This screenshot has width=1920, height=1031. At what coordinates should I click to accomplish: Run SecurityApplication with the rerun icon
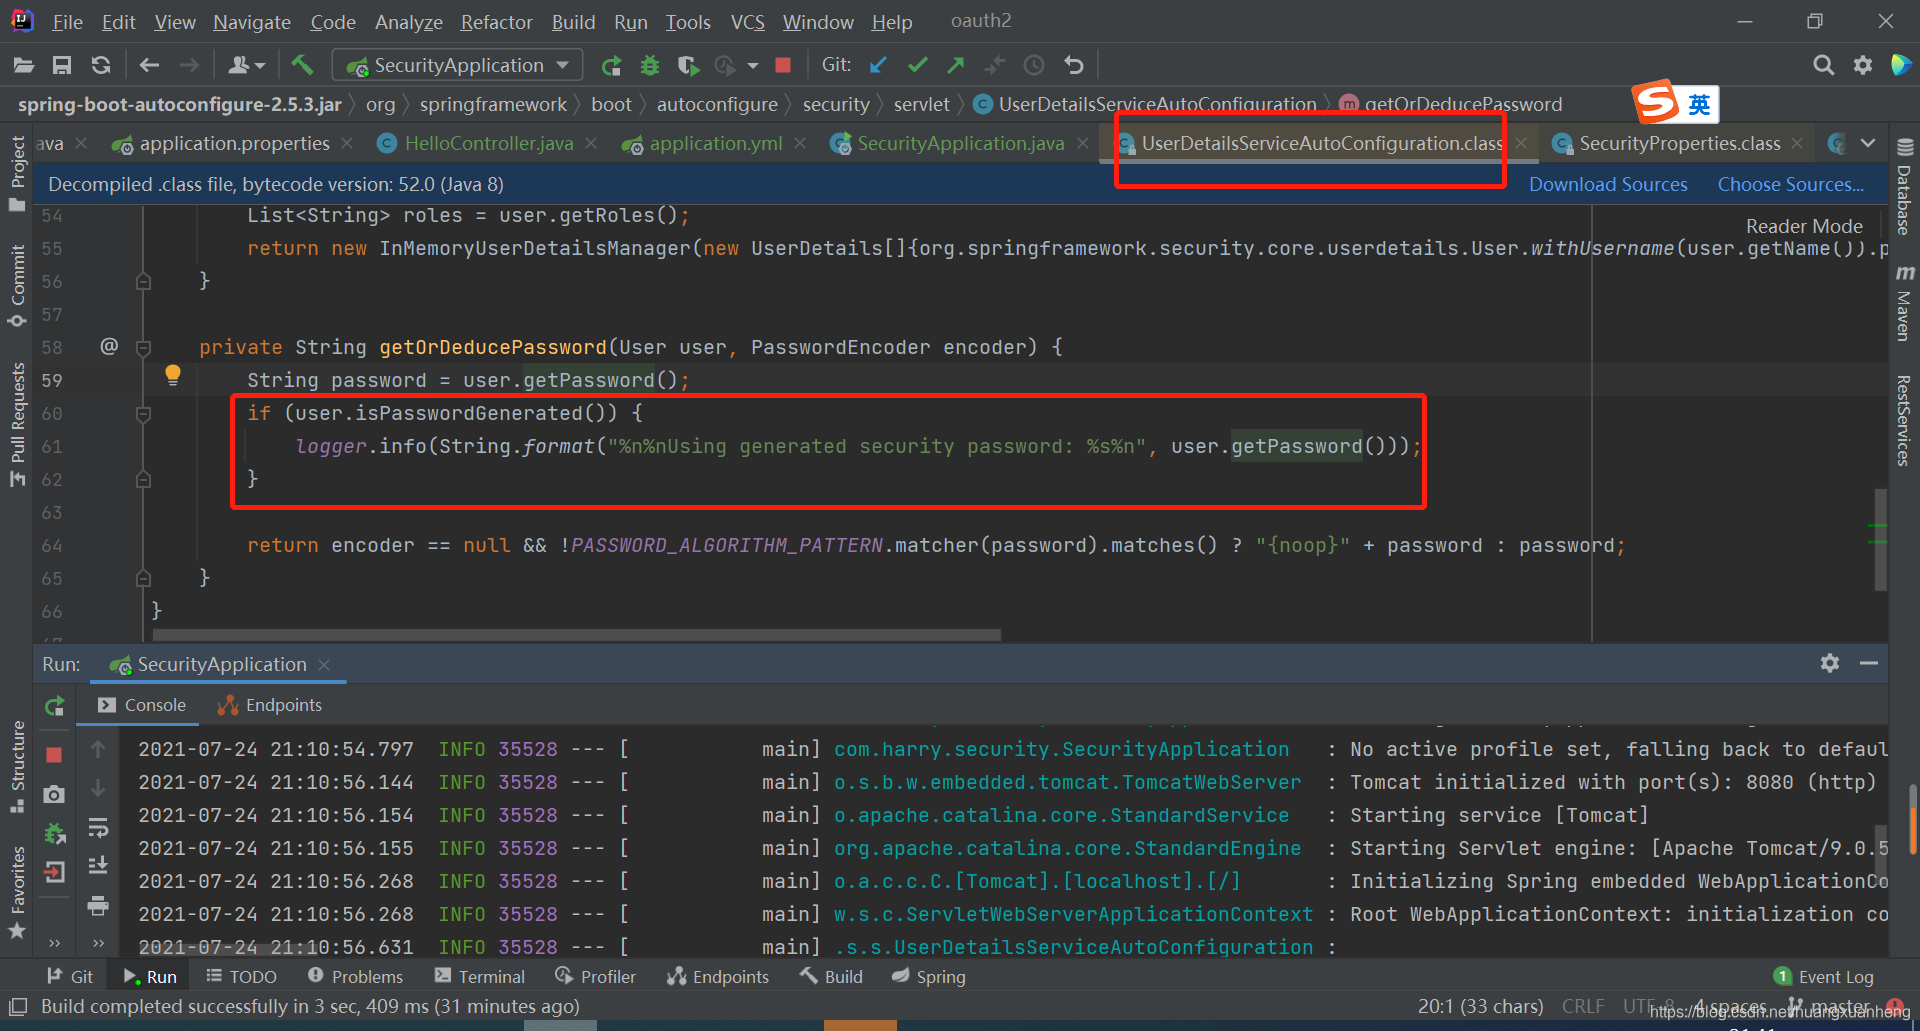611,65
